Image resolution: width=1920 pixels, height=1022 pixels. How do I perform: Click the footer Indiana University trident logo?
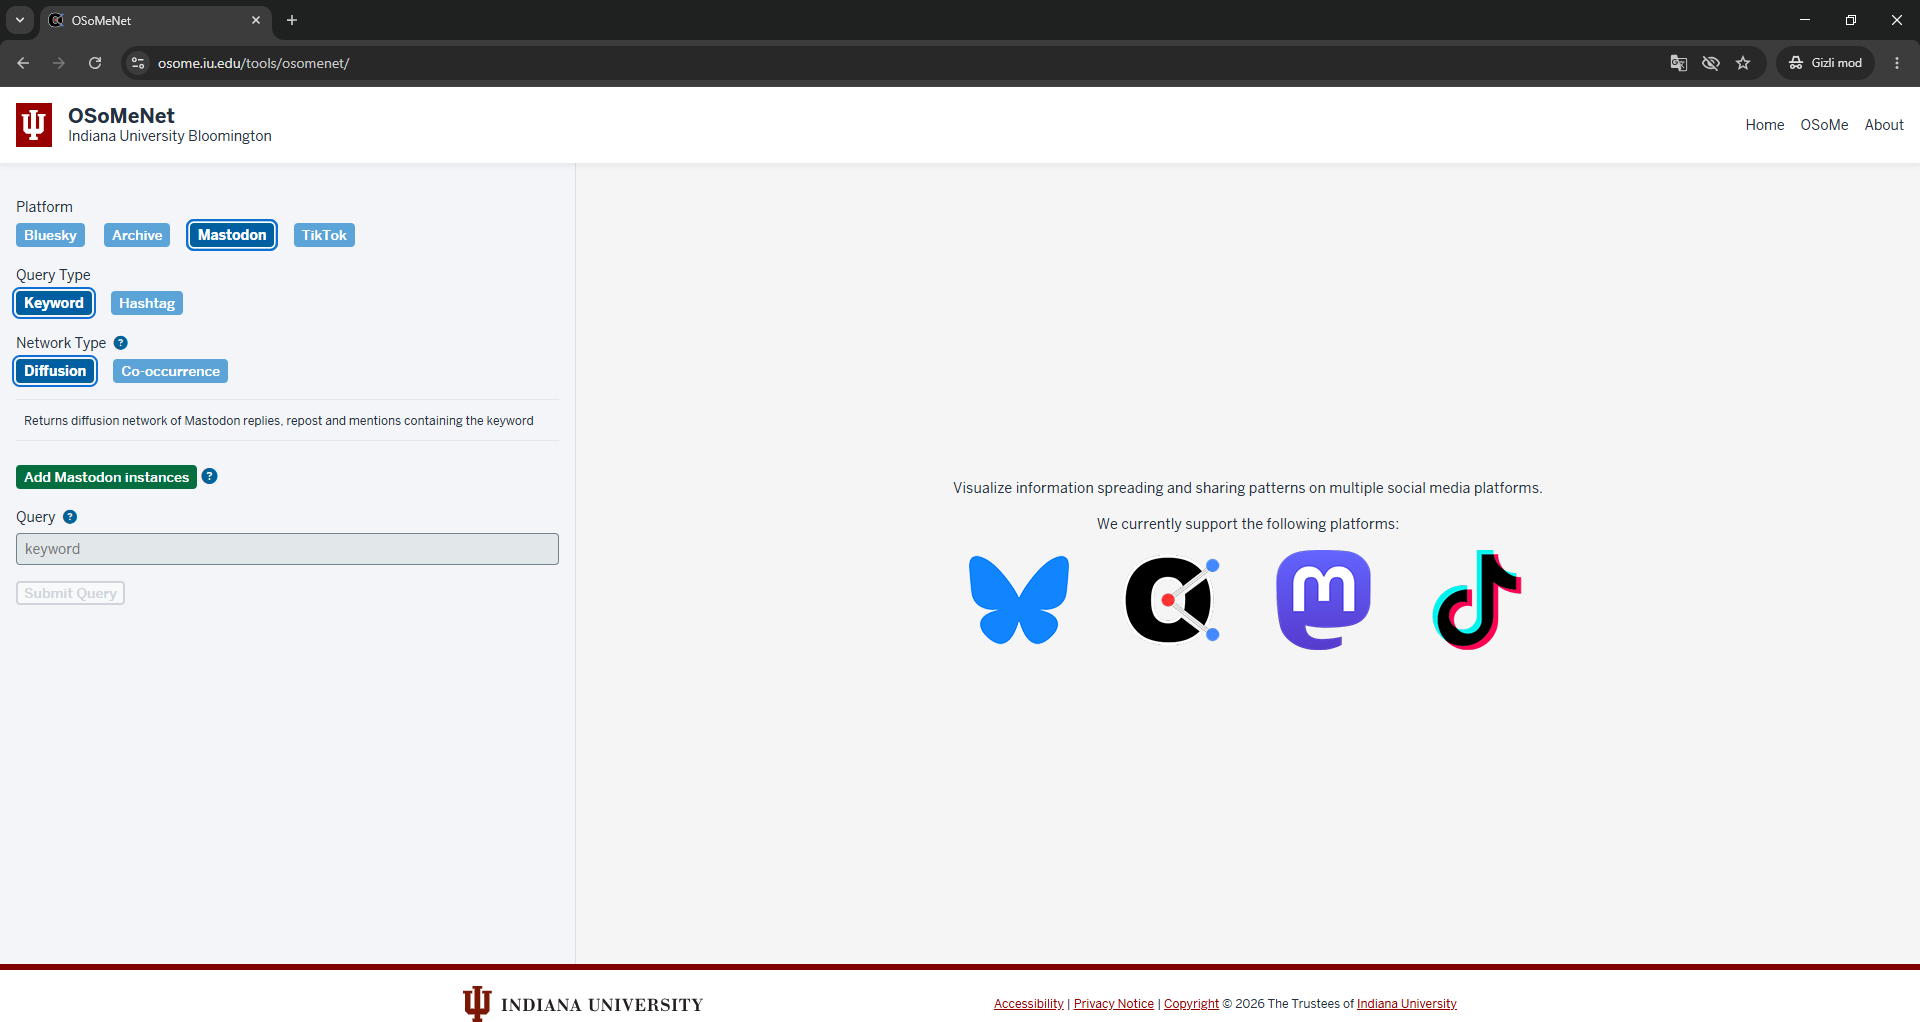(x=477, y=1003)
